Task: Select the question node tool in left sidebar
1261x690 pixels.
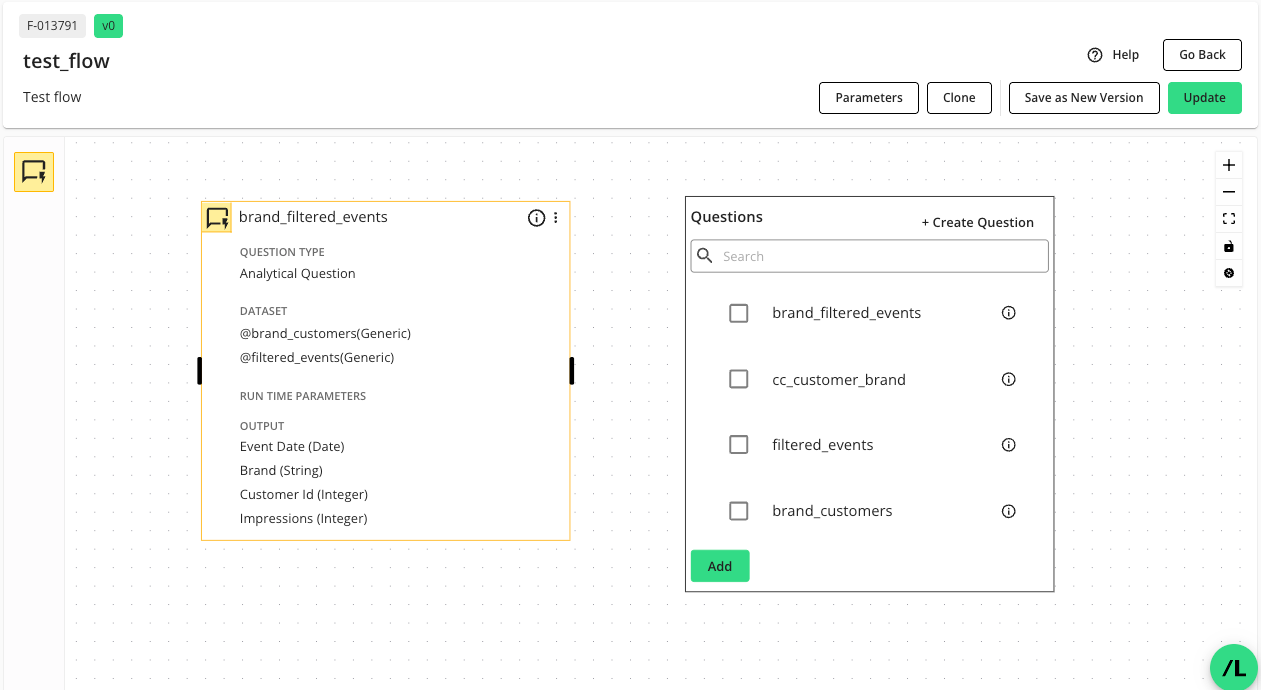Action: point(33,171)
